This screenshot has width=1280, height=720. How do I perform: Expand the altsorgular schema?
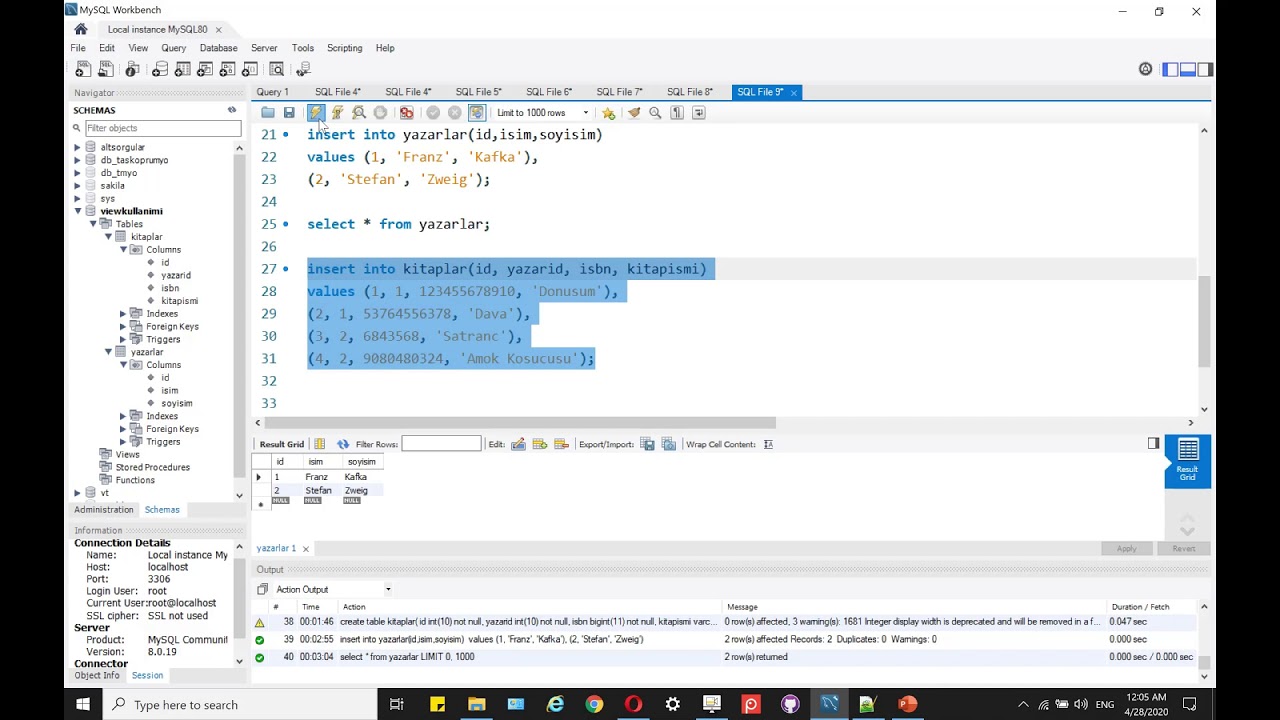(77, 147)
